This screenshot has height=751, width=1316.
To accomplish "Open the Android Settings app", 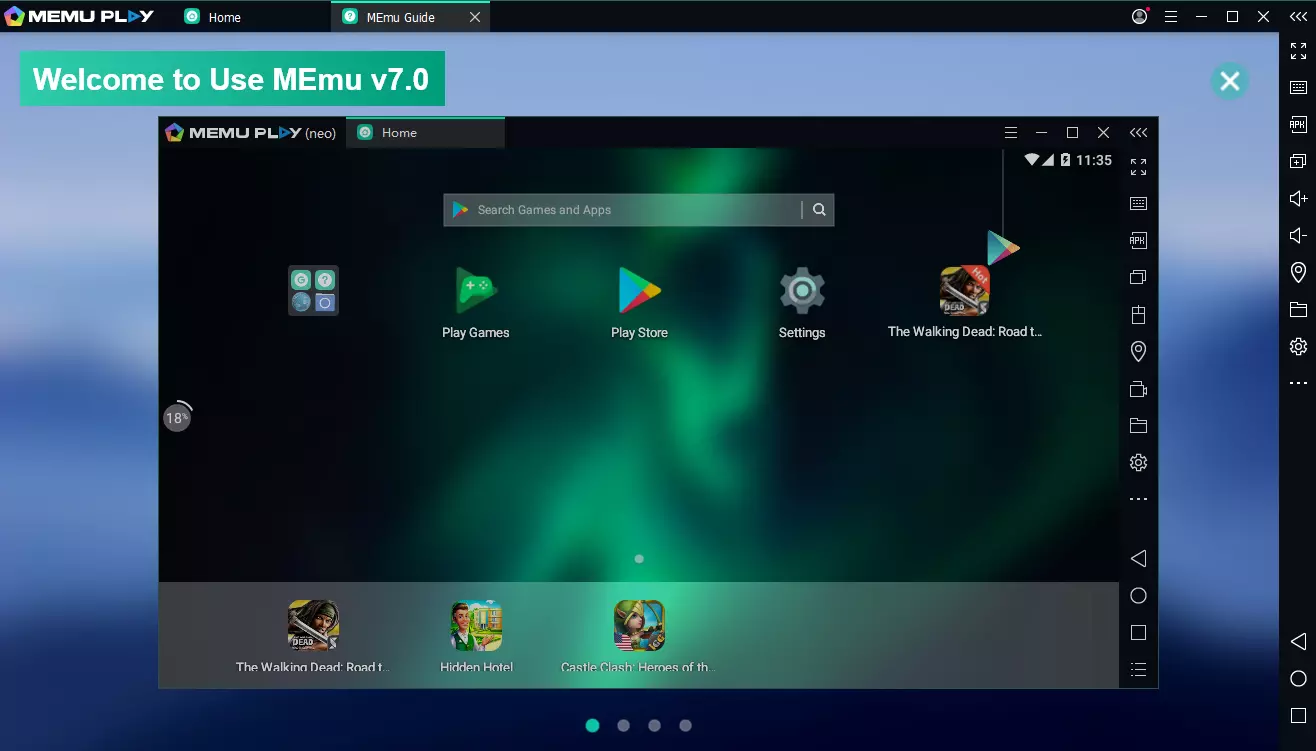I will 802,303.
